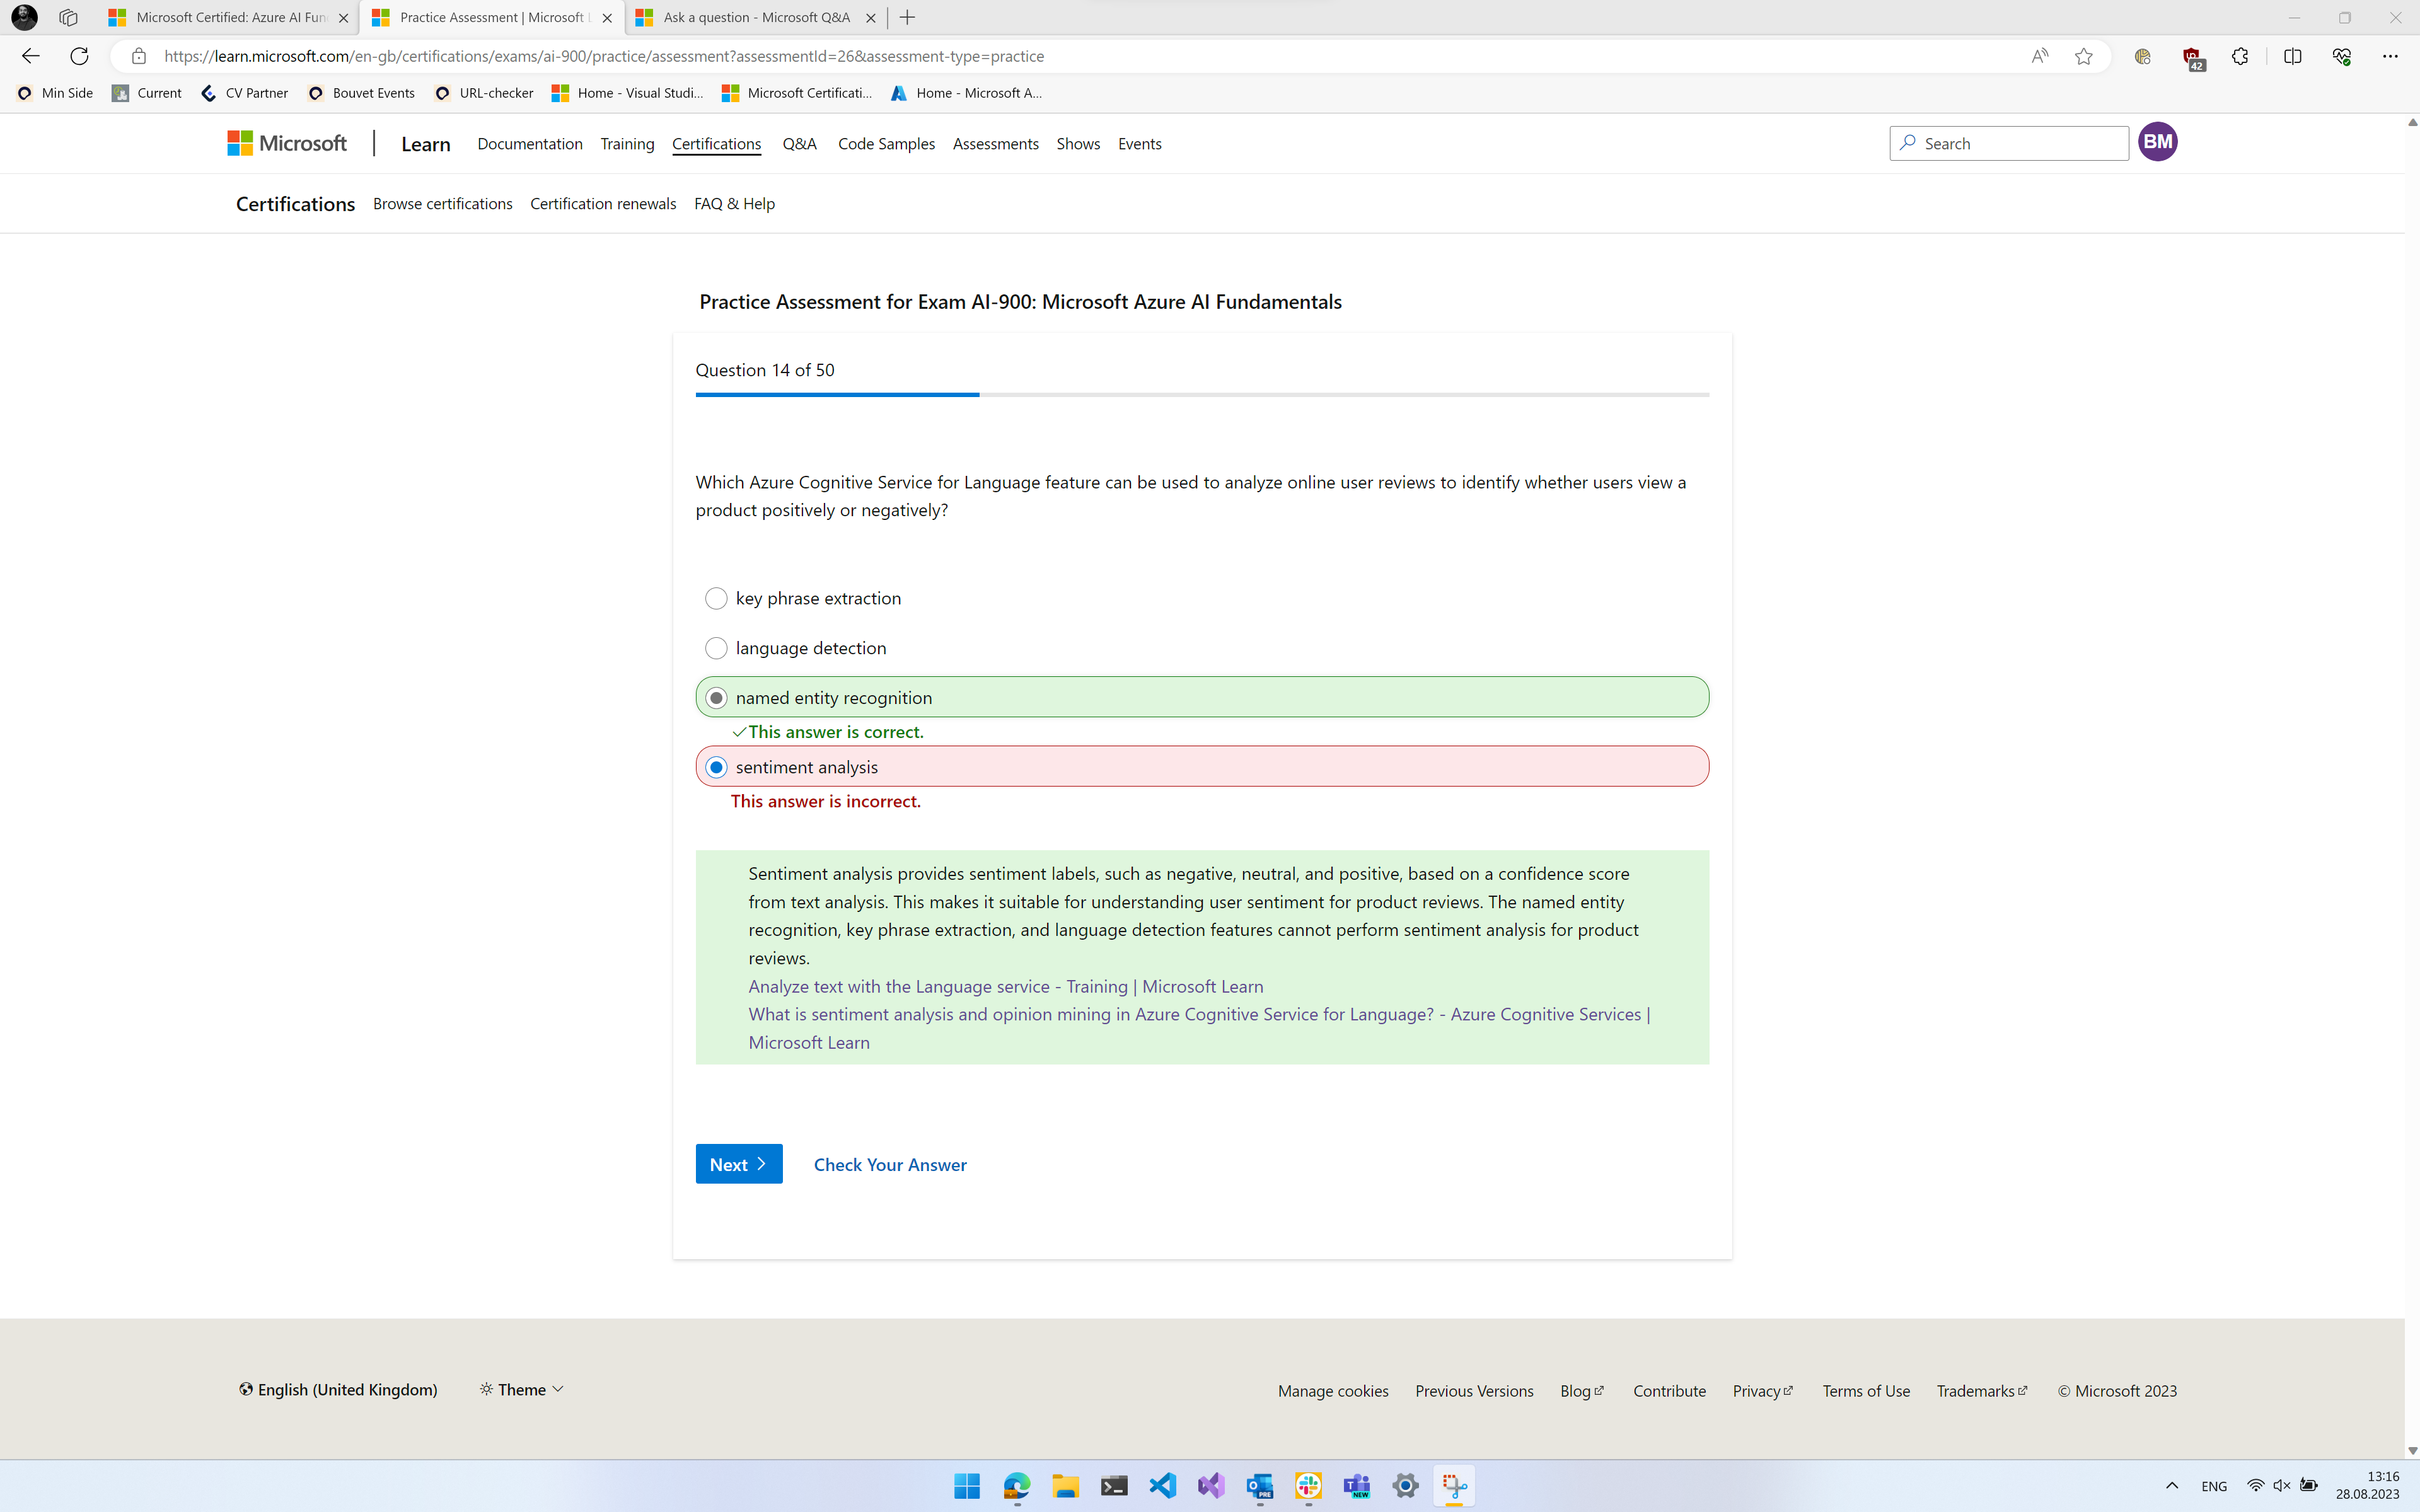Screen dimensions: 2420x1512
Task: Open Snipping Tool from taskbar
Action: click(x=1455, y=1486)
